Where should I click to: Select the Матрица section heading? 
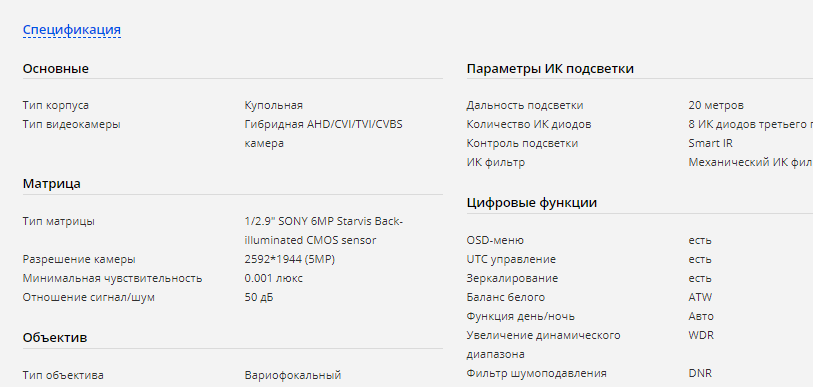click(x=51, y=184)
